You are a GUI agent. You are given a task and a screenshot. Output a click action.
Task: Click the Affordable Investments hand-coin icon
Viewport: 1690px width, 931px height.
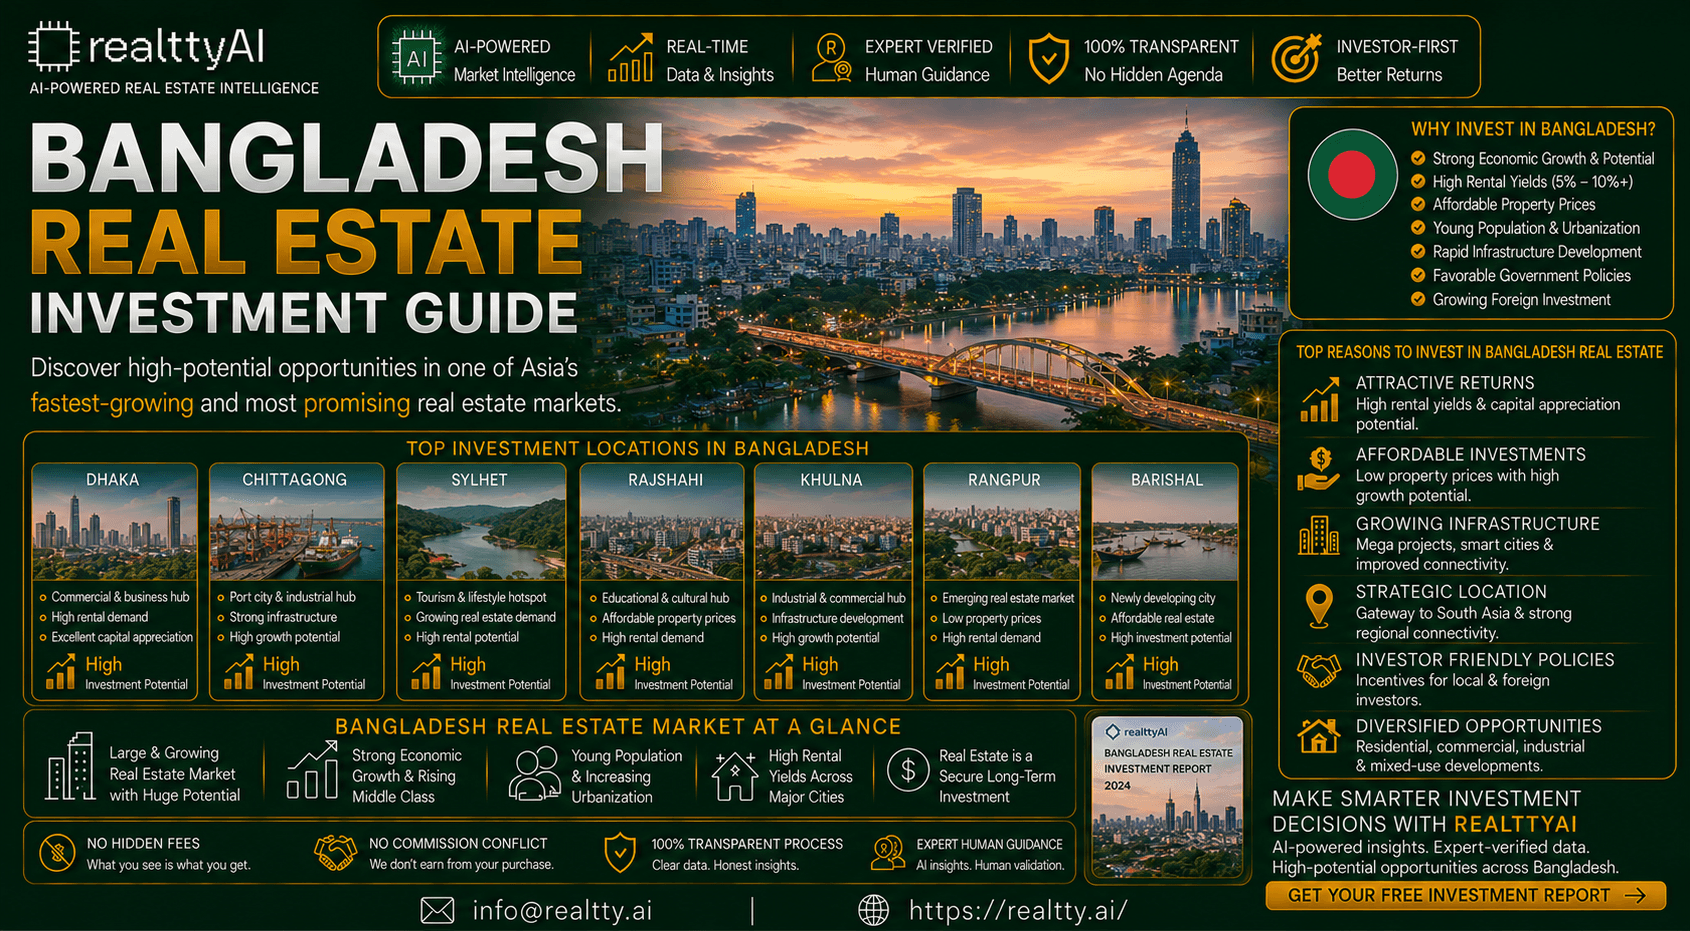click(1319, 469)
